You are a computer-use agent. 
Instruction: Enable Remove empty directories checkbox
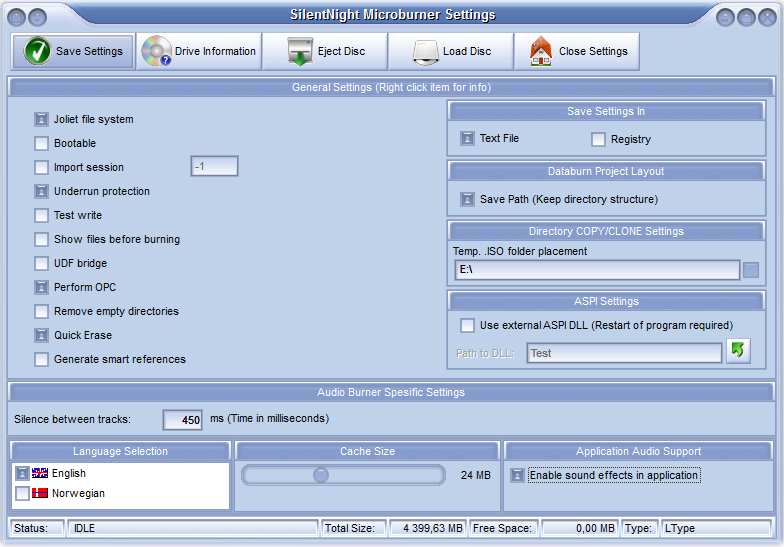tap(42, 312)
